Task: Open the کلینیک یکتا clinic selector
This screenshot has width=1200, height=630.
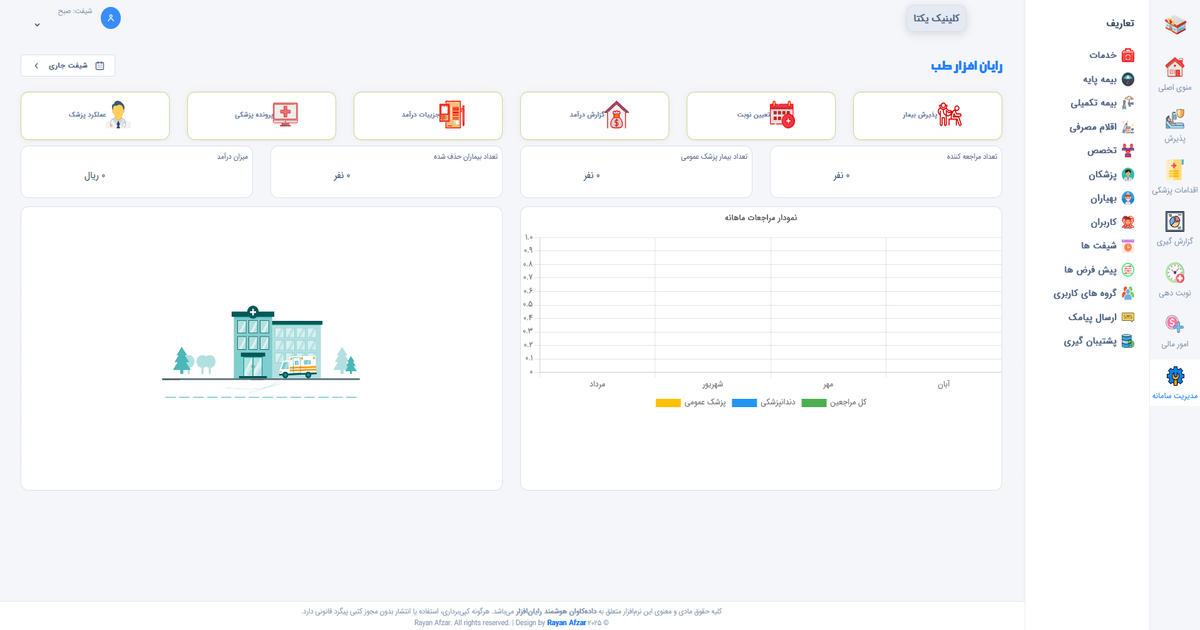Action: (936, 18)
